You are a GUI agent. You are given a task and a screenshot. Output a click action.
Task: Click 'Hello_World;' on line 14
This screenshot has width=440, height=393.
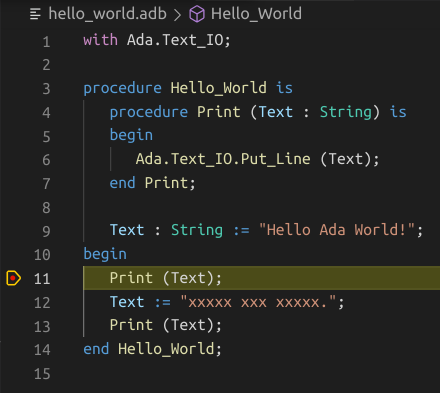[170, 349]
